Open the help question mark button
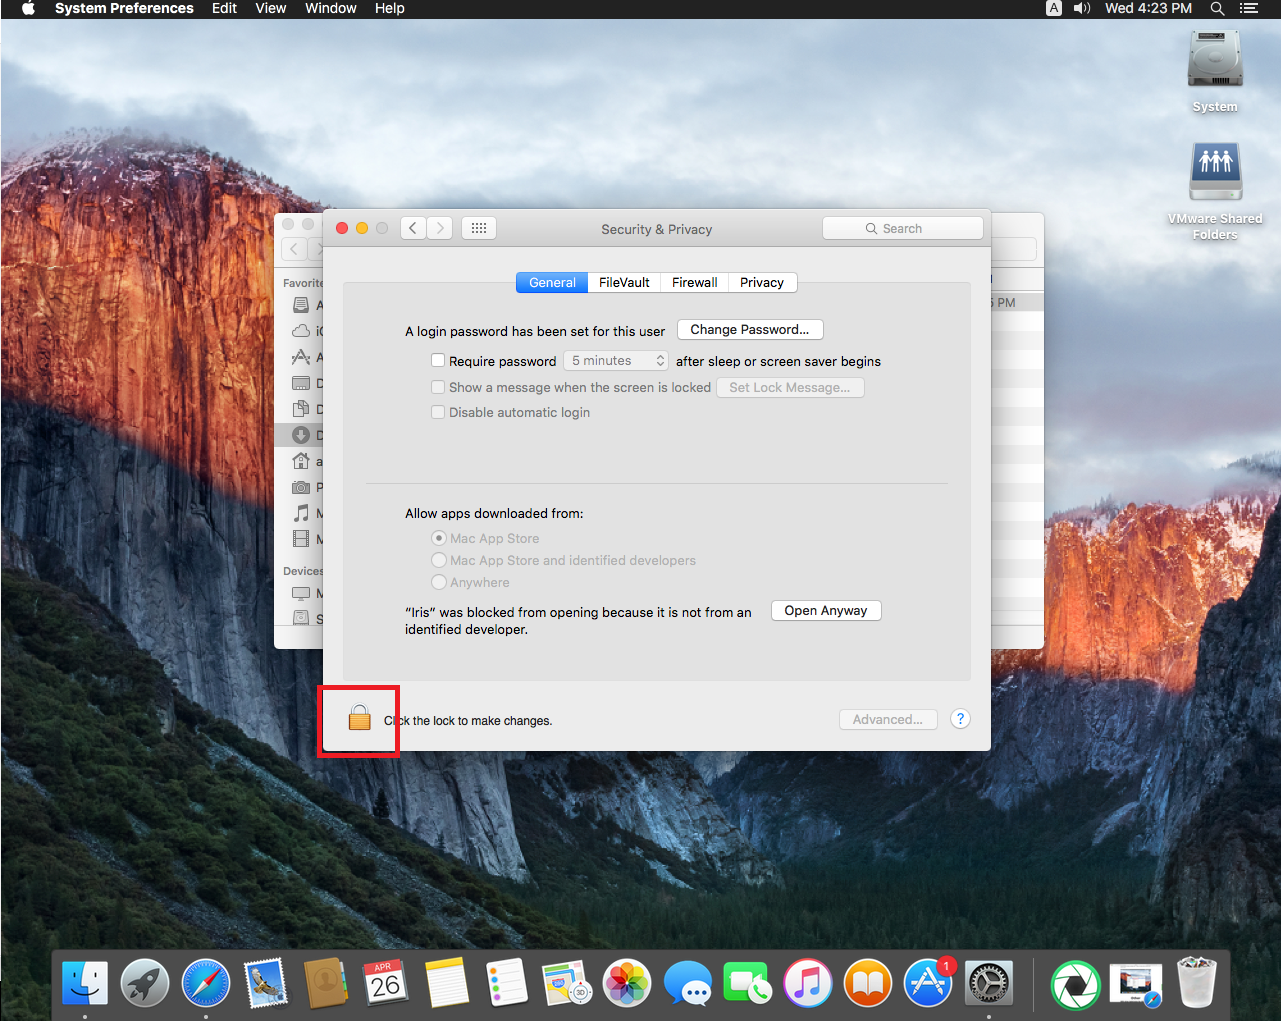Viewport: 1281px width, 1021px height. [960, 719]
